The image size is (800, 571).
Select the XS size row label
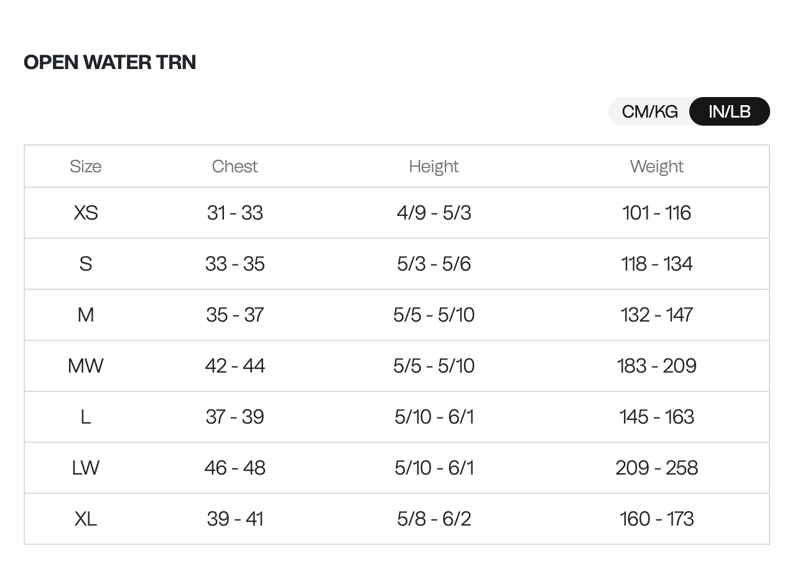86,213
